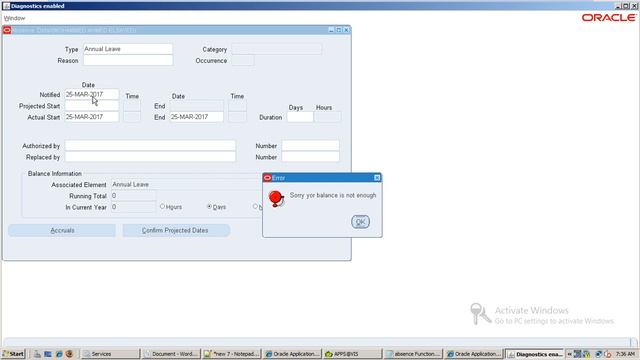Click the Oracle icon in Error dialog title
Viewport: 640px width, 360px height.
pos(267,178)
